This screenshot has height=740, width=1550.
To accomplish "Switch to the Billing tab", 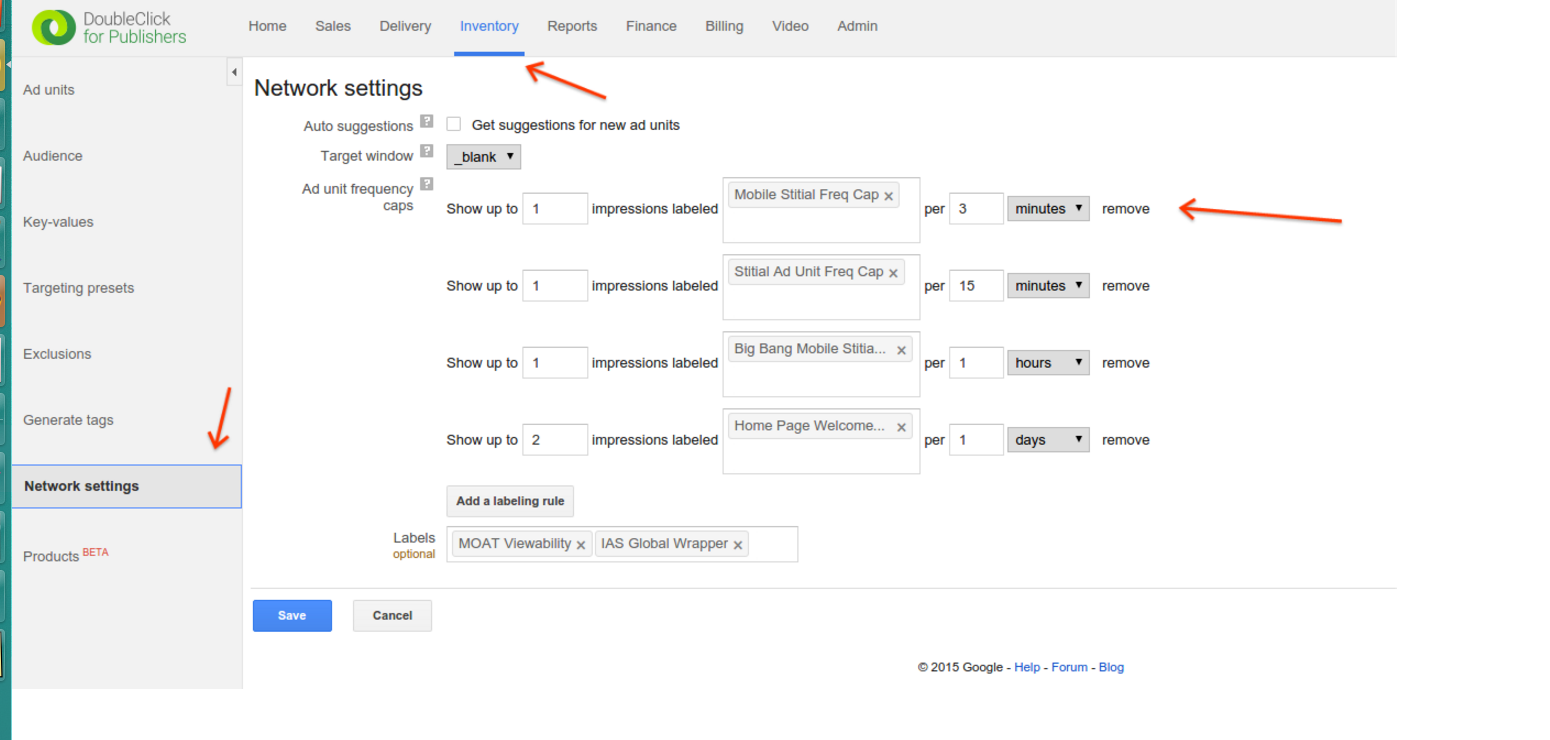I will click(724, 26).
